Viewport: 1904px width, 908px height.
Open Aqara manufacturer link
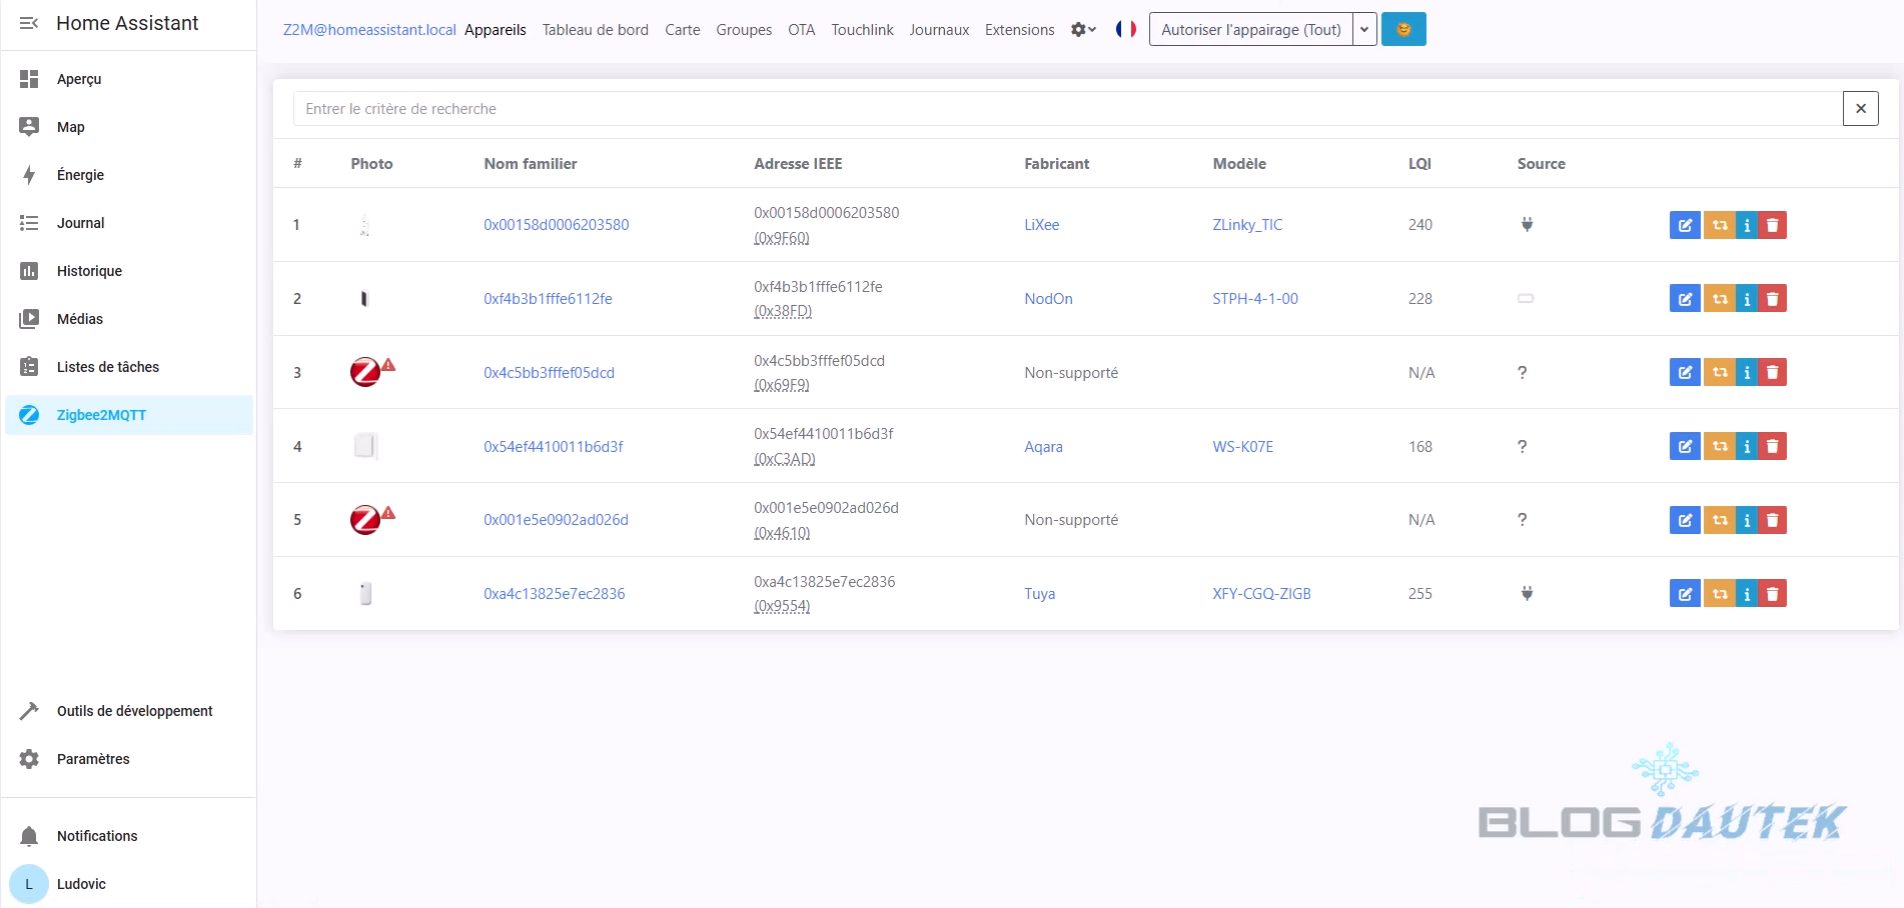pyautogui.click(x=1043, y=447)
